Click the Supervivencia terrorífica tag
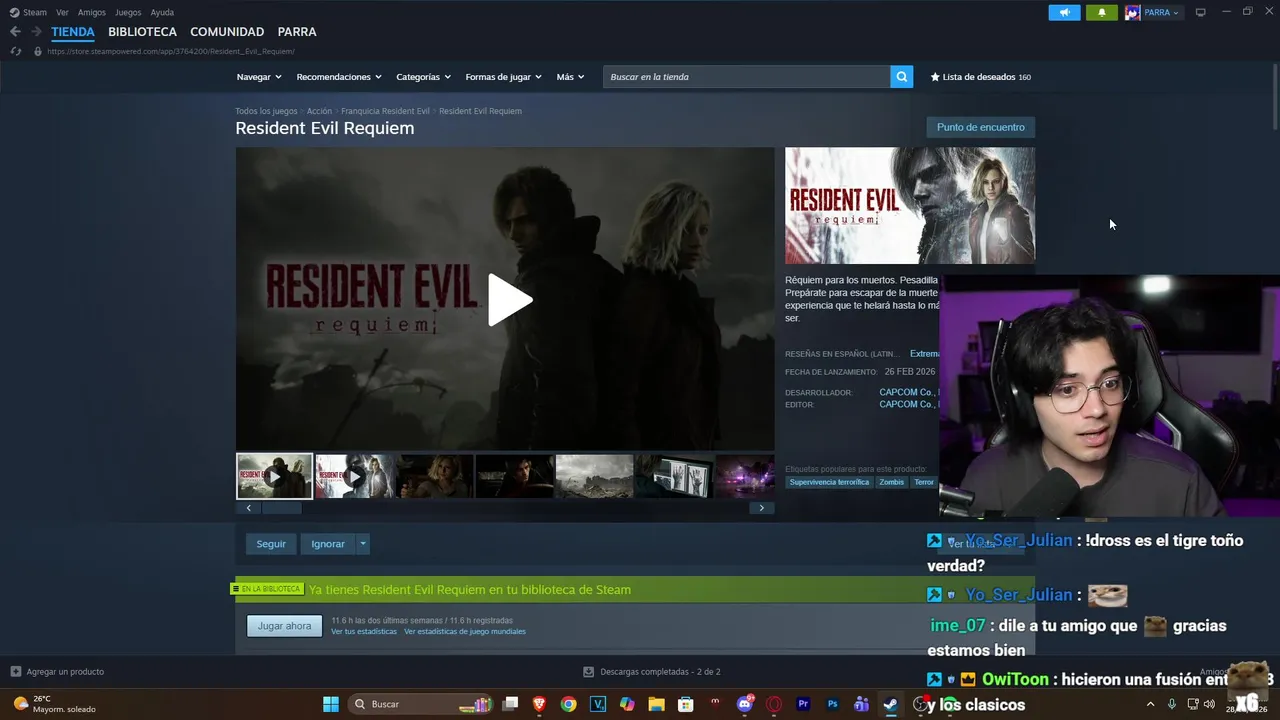The height and width of the screenshot is (720, 1280). coord(829,482)
